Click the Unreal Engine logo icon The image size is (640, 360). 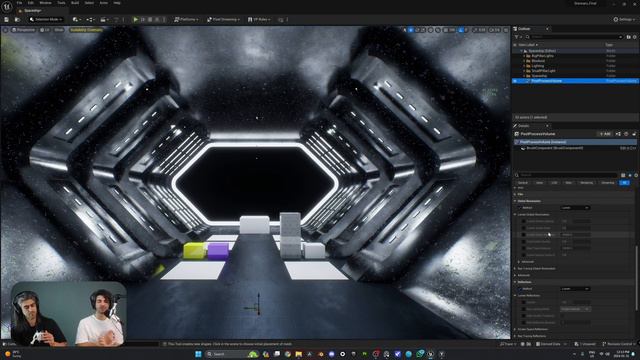click(x=7, y=7)
